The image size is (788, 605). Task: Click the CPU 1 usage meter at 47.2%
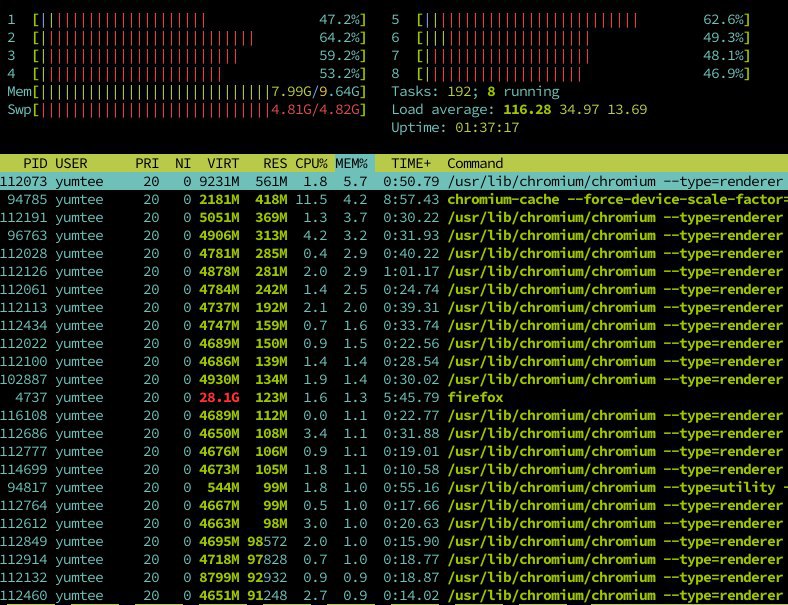(186, 20)
